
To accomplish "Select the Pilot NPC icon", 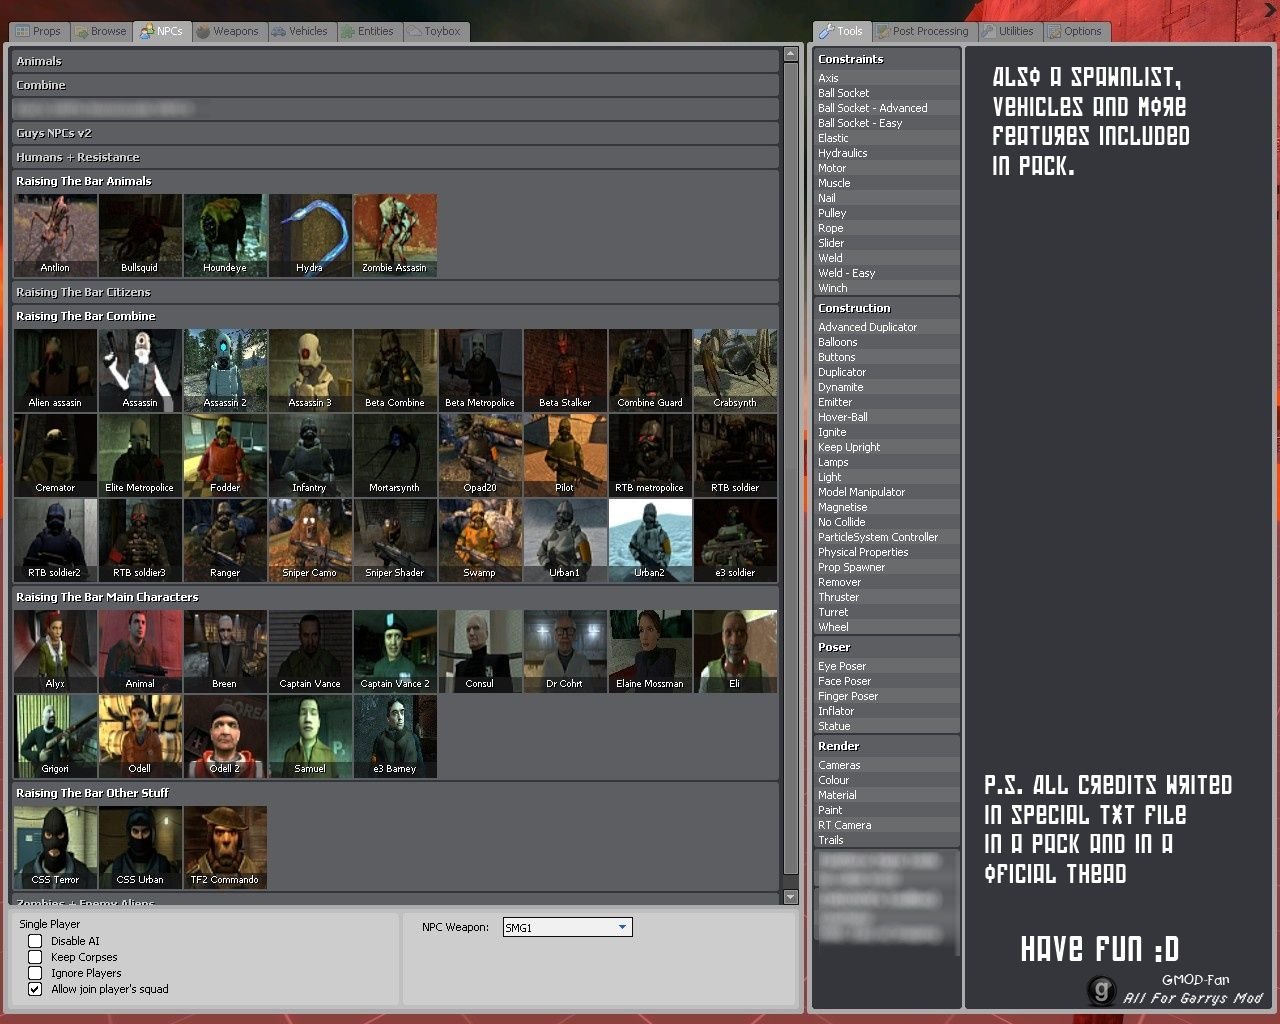I will pyautogui.click(x=565, y=455).
